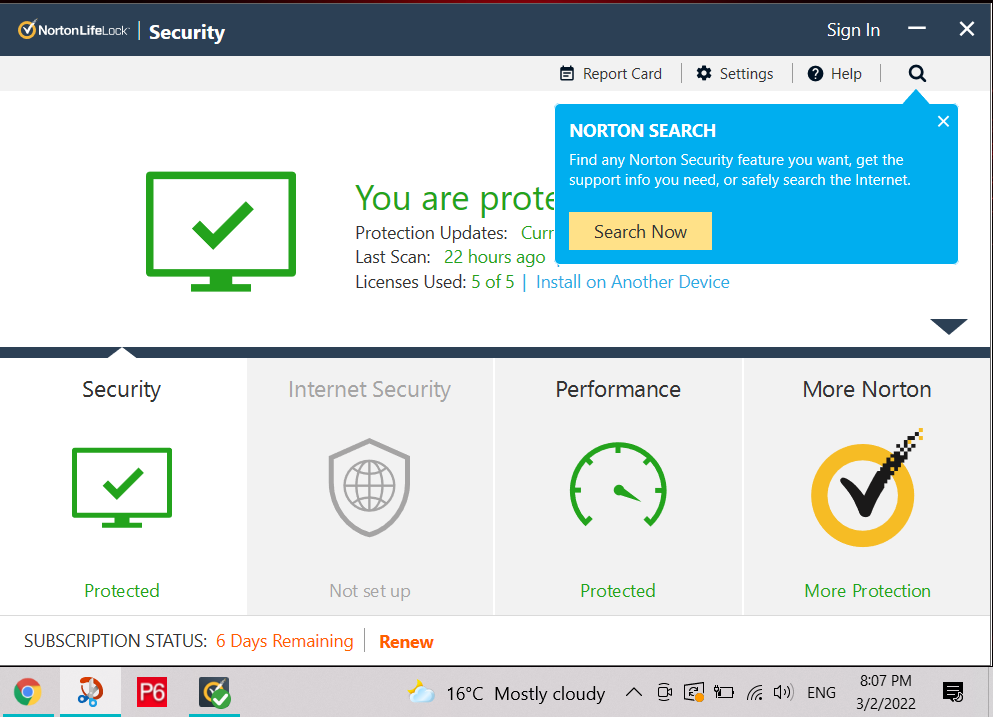Open the taskbar clock showing 8:07 PM
The width and height of the screenshot is (993, 717).
pyautogui.click(x=885, y=692)
